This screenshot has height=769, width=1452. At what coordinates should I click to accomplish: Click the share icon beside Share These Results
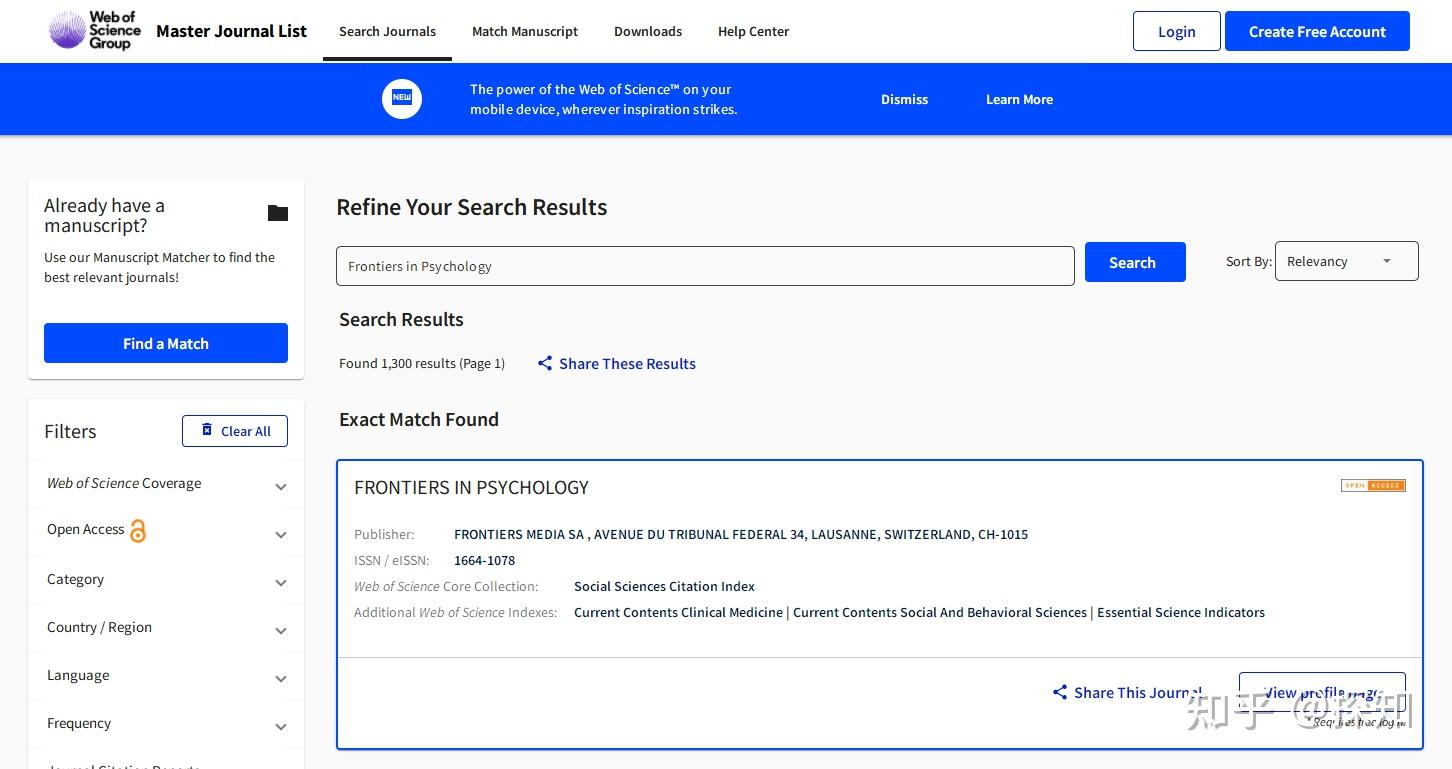545,363
